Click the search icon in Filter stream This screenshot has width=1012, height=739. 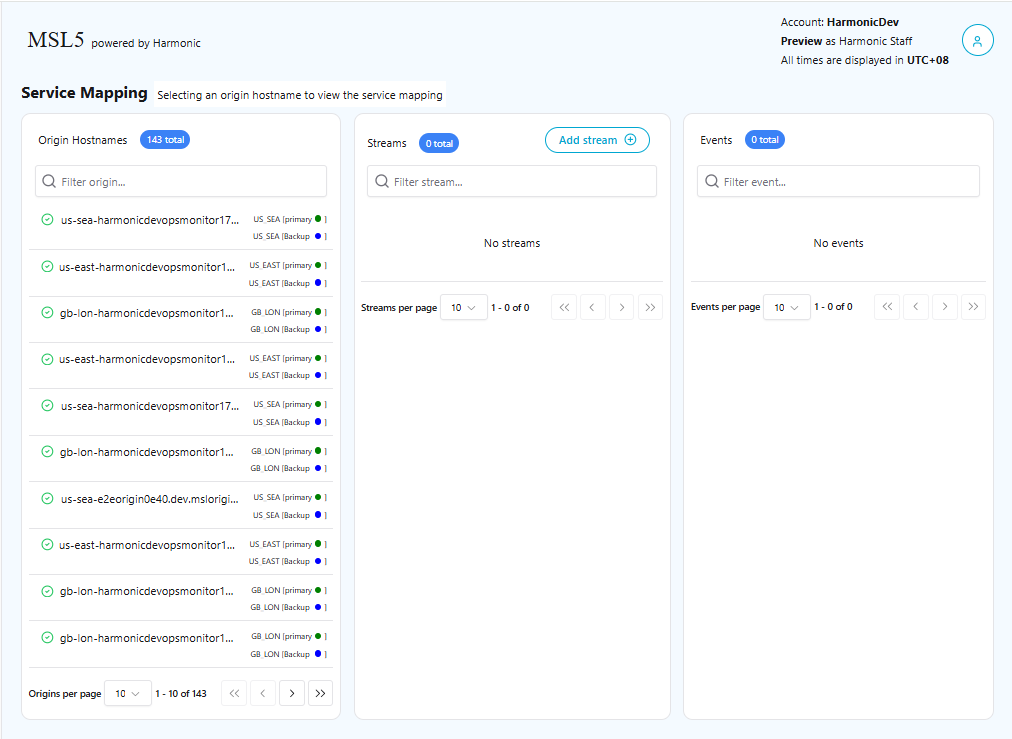[381, 182]
